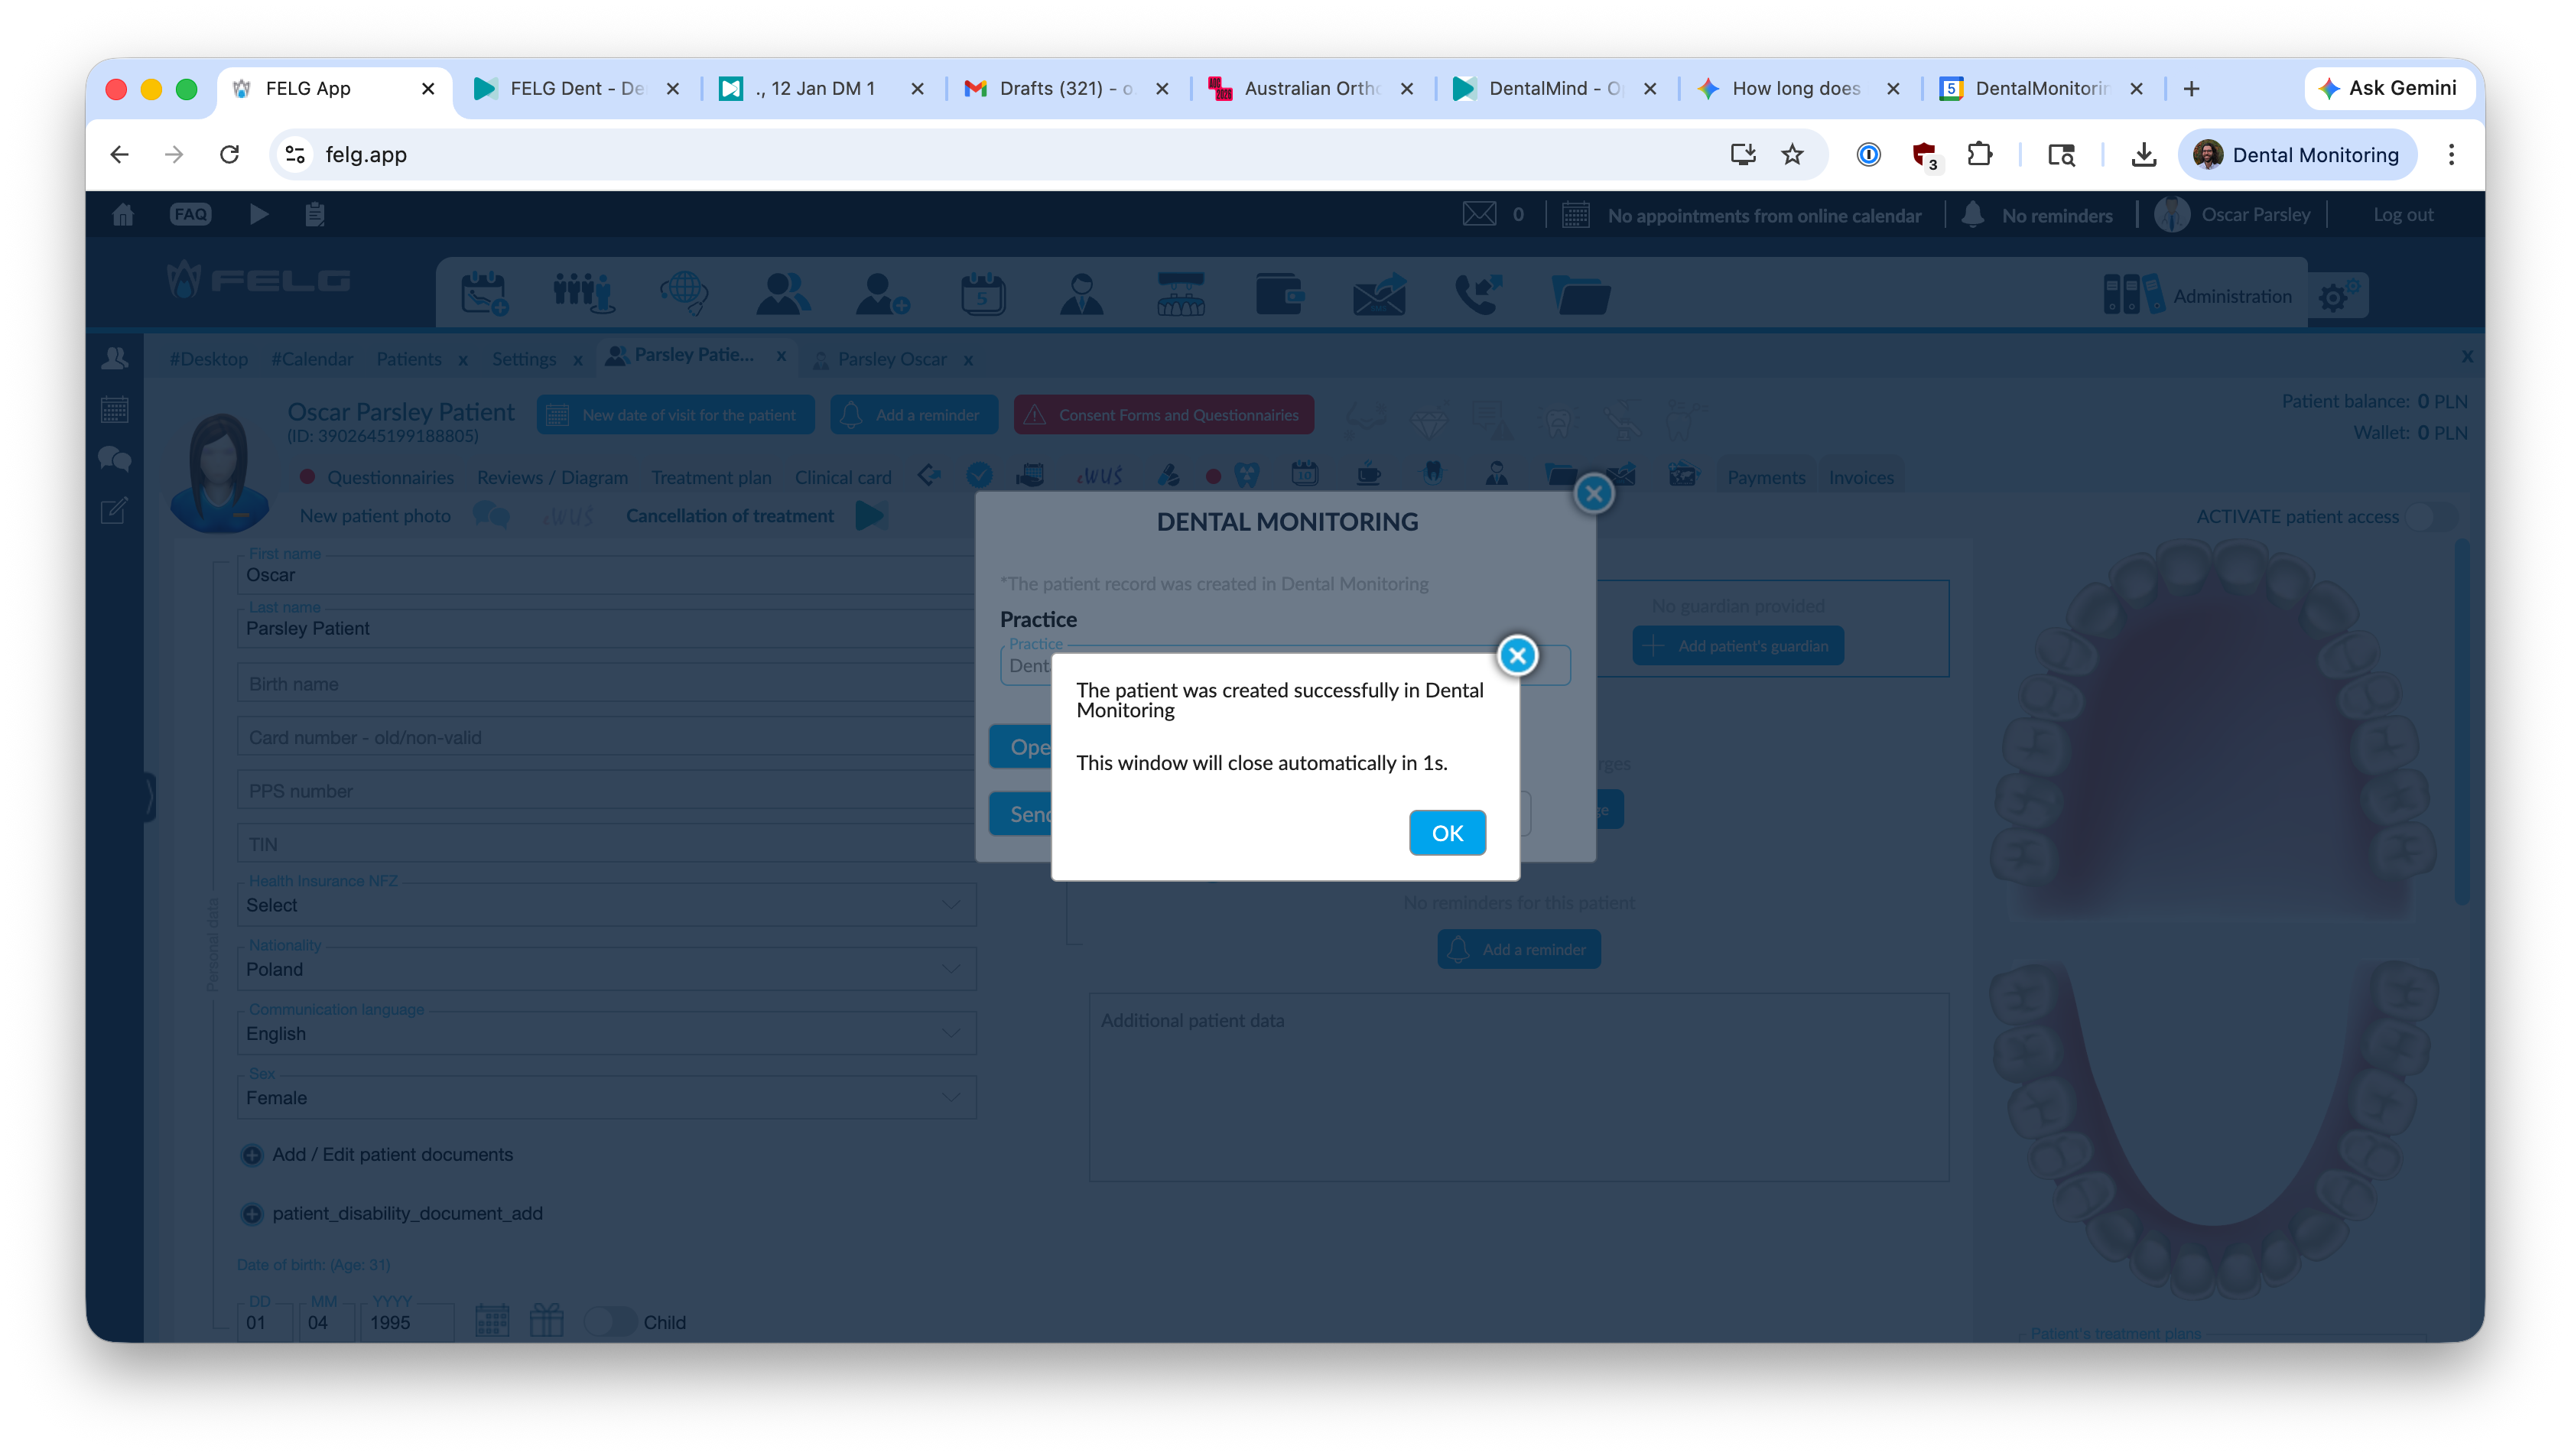This screenshot has height=1456, width=2571.
Task: Open the clipboard notes icon in top bar
Action: [314, 214]
